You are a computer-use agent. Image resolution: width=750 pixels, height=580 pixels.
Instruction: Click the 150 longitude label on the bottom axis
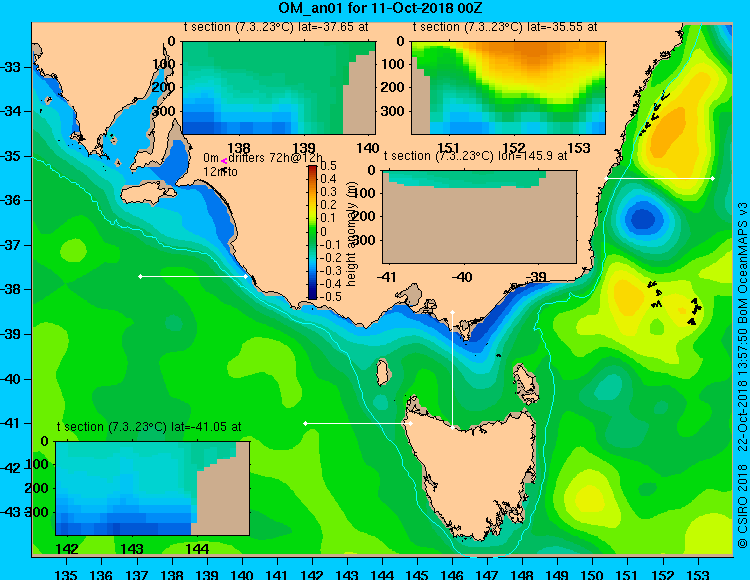[592, 576]
